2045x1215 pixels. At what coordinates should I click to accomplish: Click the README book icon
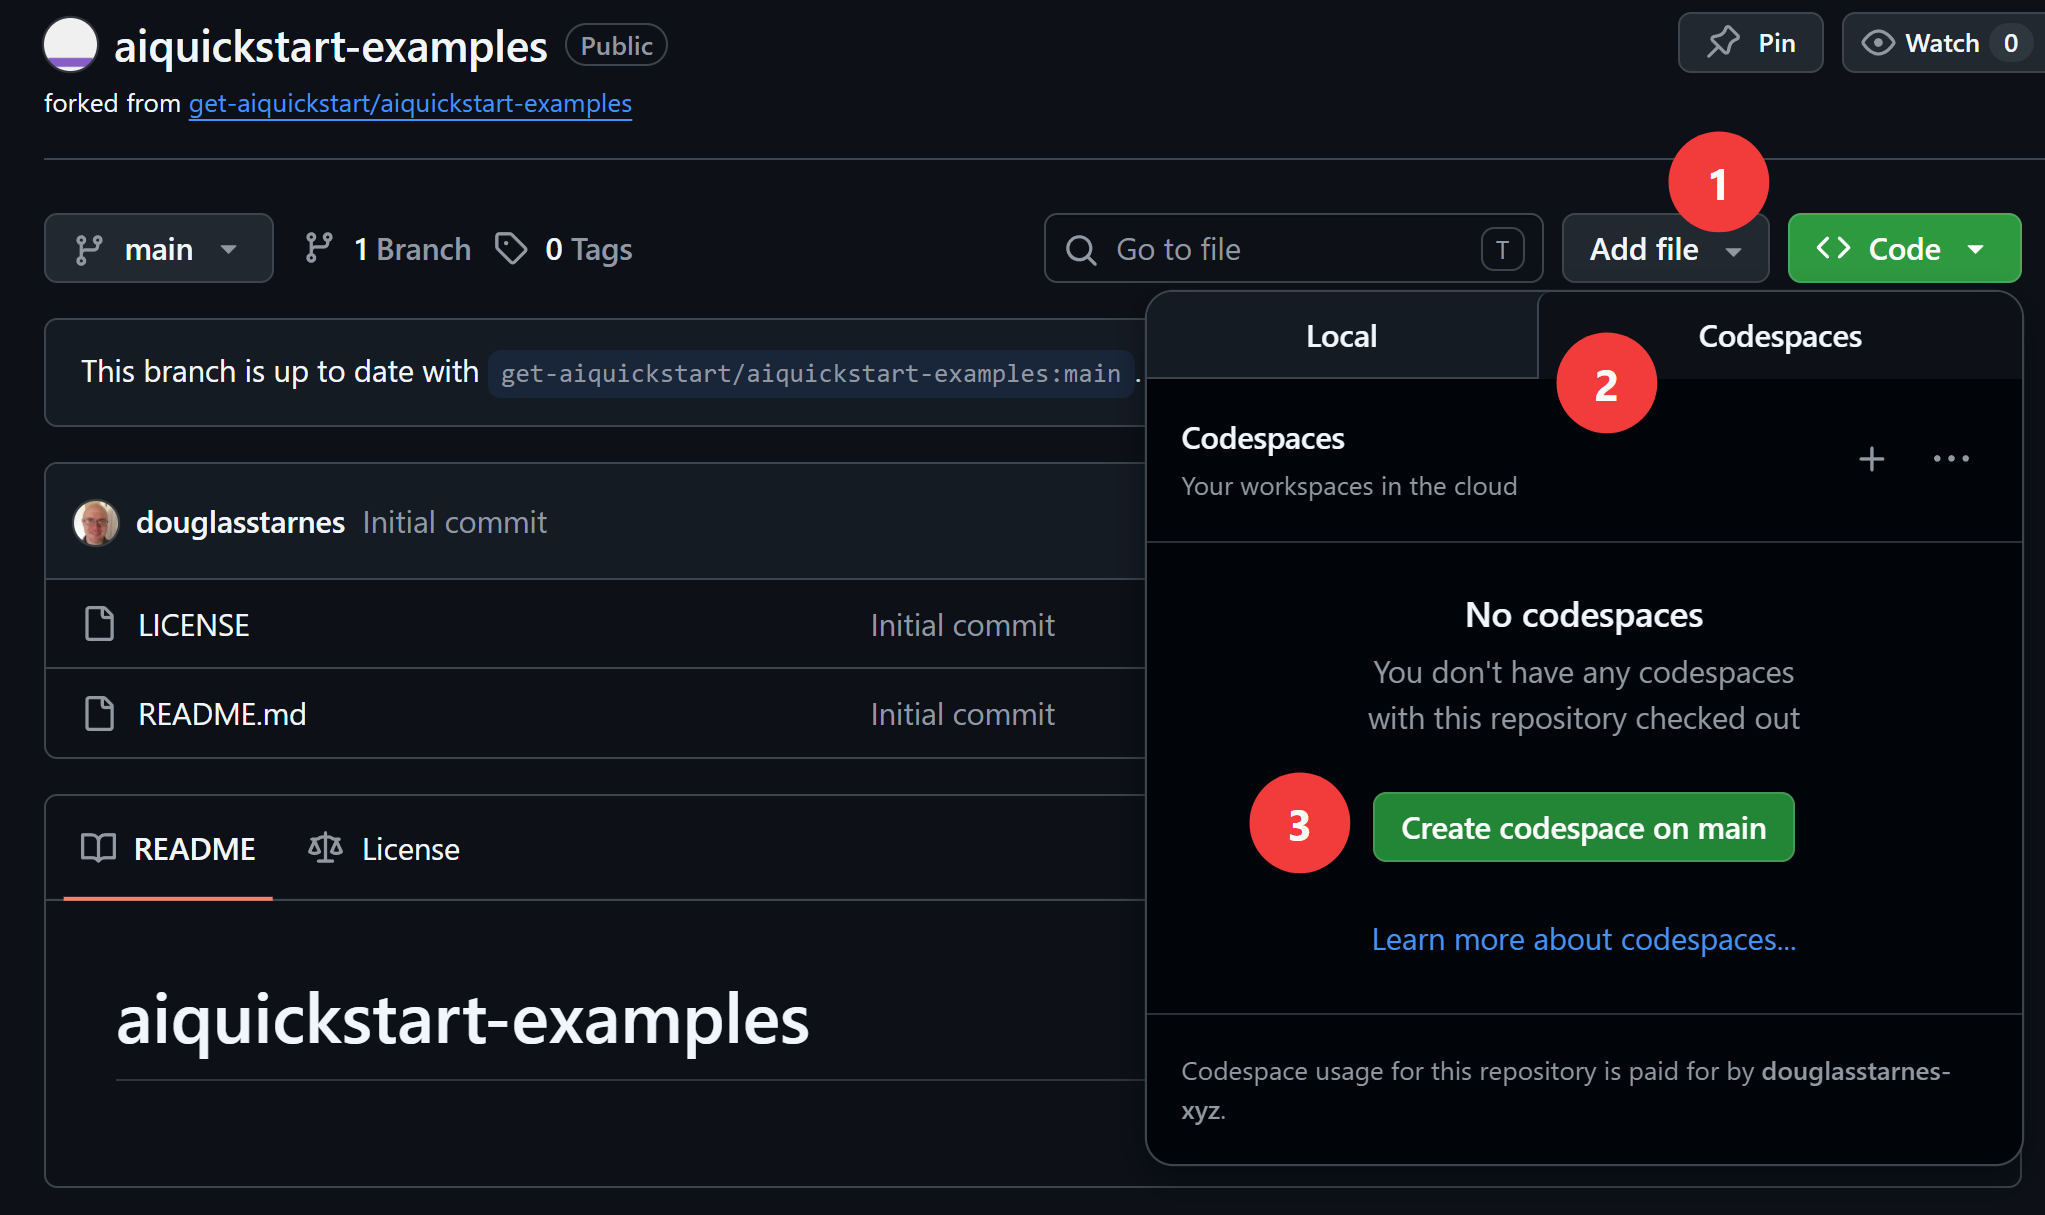click(x=98, y=848)
